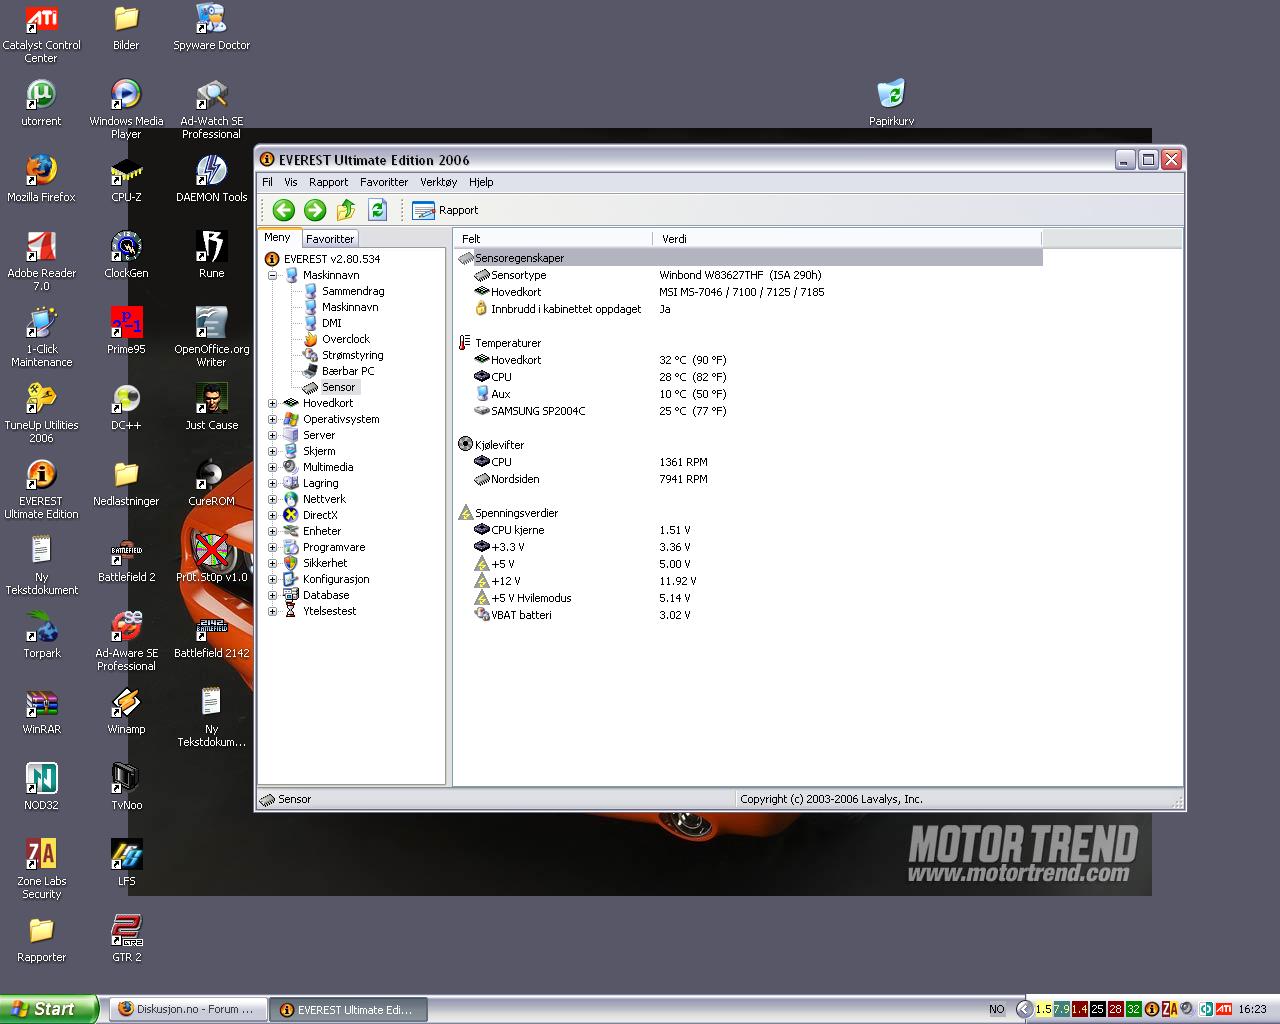The width and height of the screenshot is (1280, 1024).
Task: Click the green Back arrow in EVEREST toolbar
Action: (x=283, y=210)
